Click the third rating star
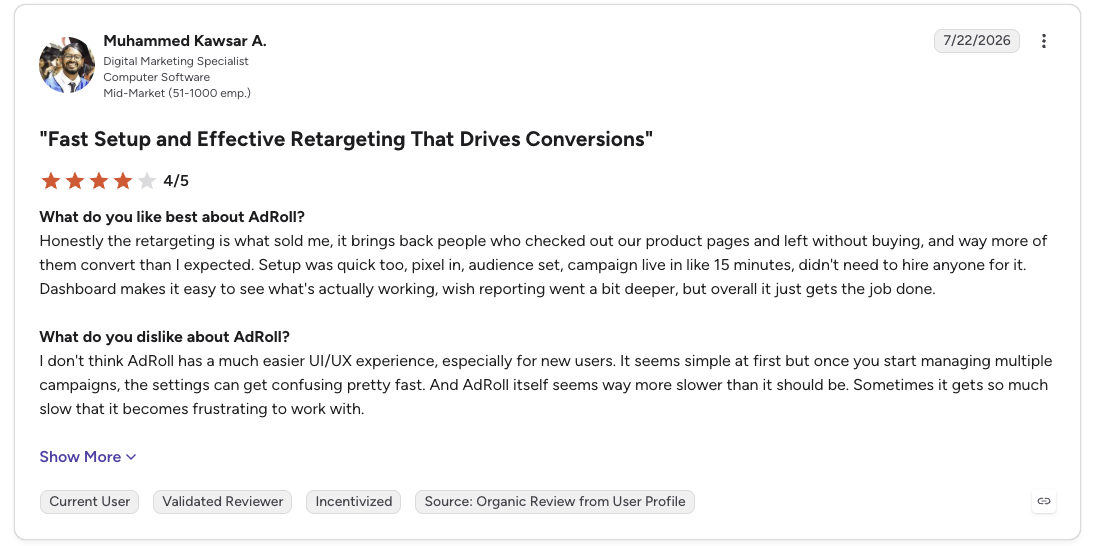 (98, 182)
